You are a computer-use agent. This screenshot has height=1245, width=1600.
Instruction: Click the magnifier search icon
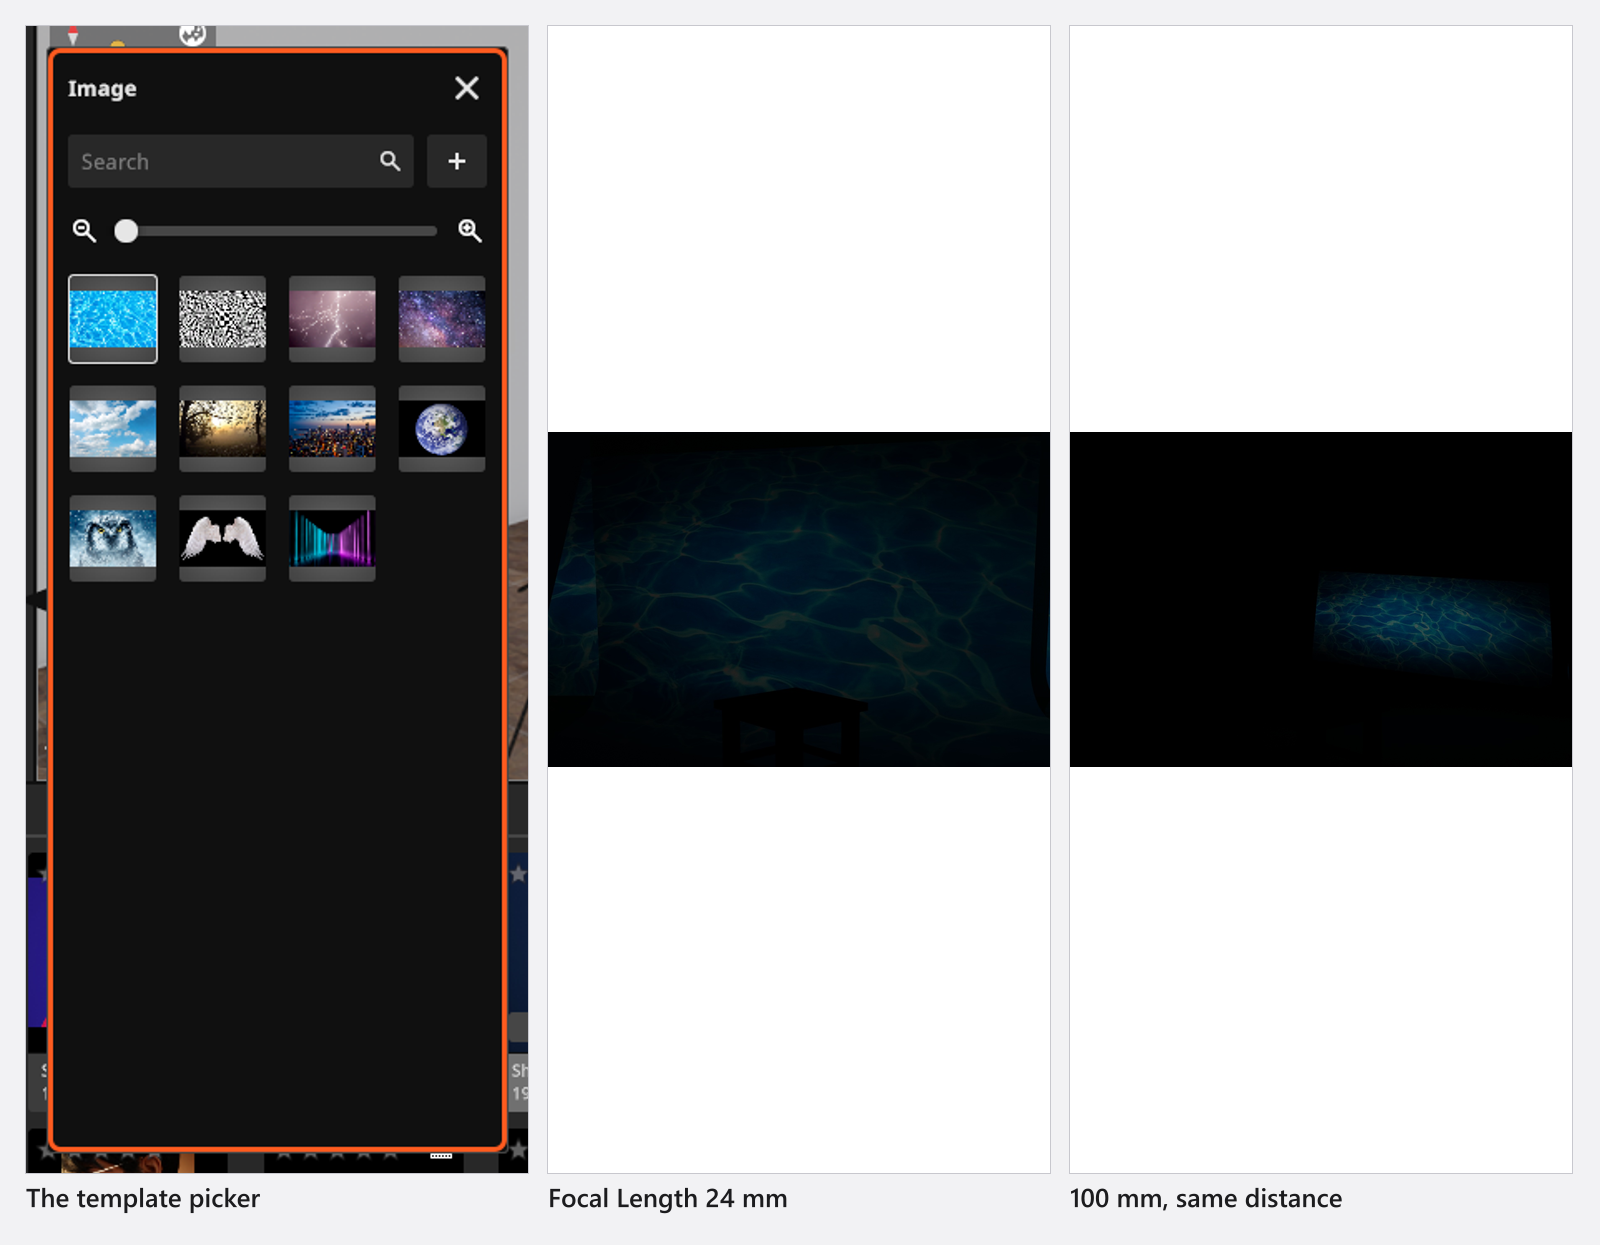(390, 161)
